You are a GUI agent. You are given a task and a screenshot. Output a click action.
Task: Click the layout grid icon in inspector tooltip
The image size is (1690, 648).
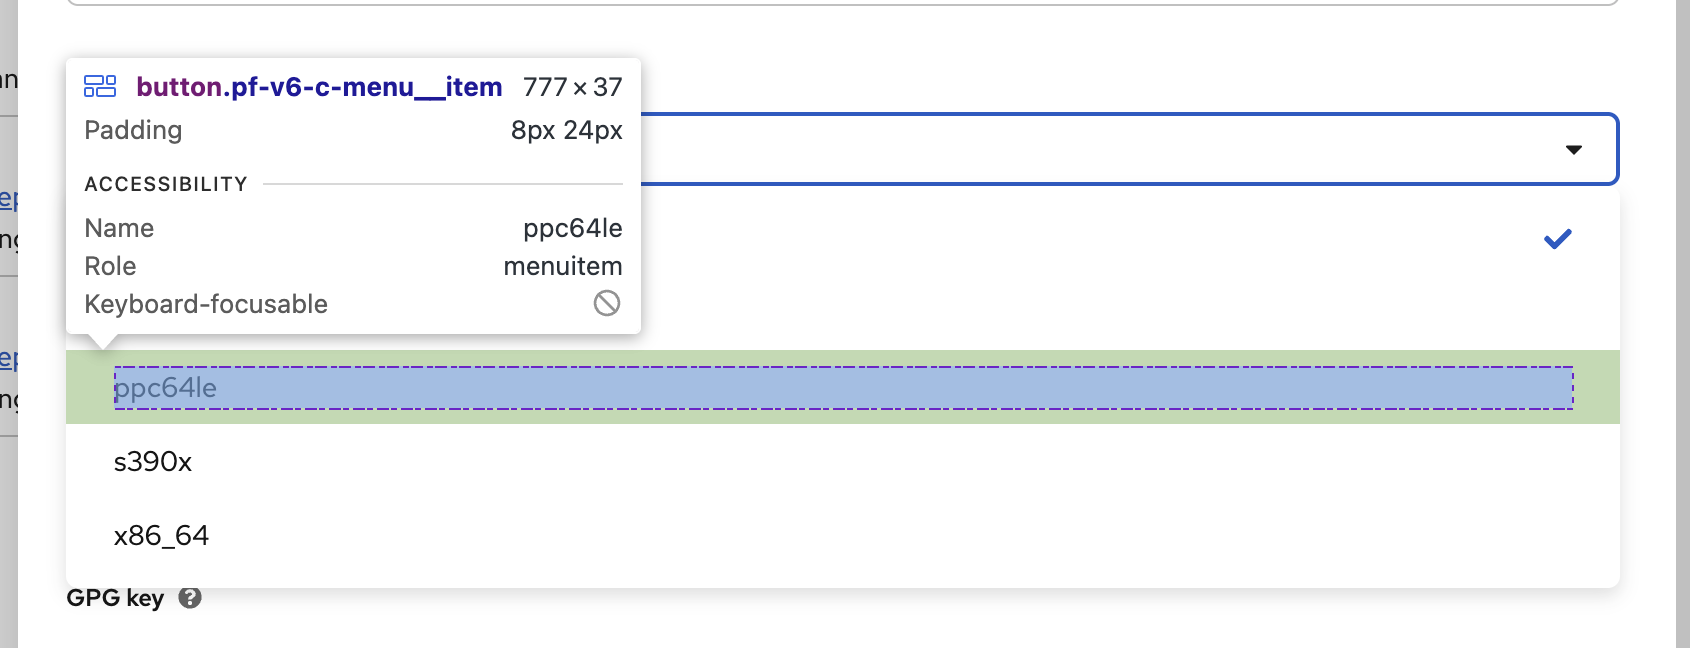tap(100, 87)
